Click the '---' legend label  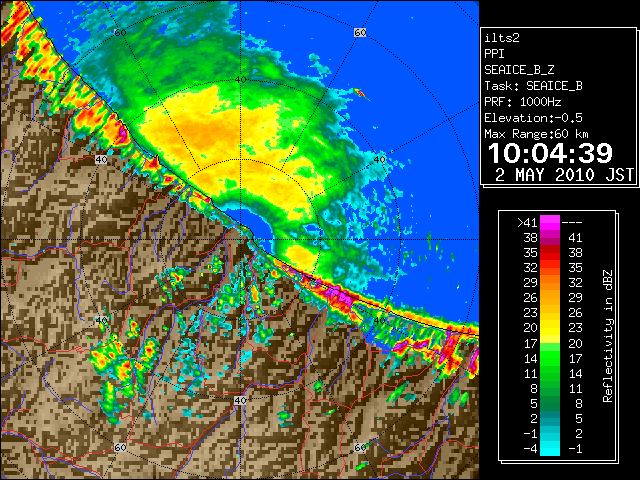tap(572, 223)
